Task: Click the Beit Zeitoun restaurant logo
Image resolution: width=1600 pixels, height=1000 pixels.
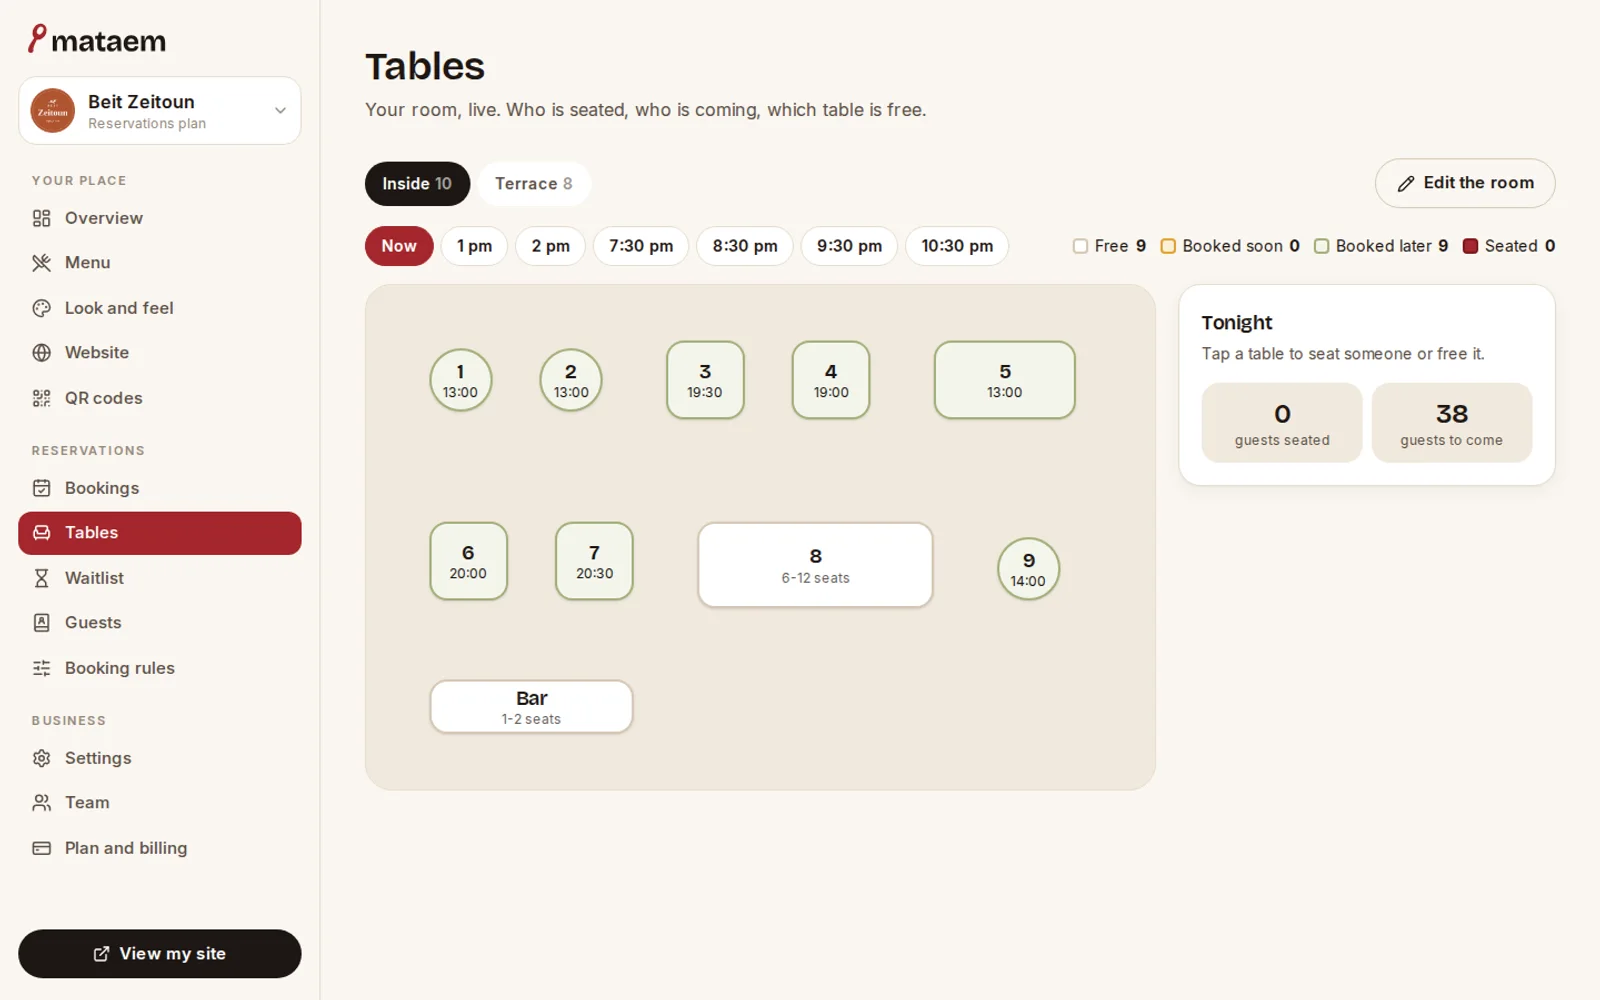Action: (53, 111)
